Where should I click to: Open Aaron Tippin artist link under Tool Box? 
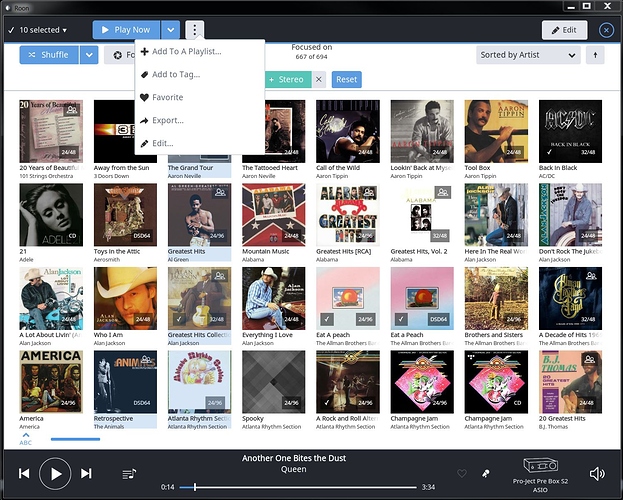click(480, 176)
